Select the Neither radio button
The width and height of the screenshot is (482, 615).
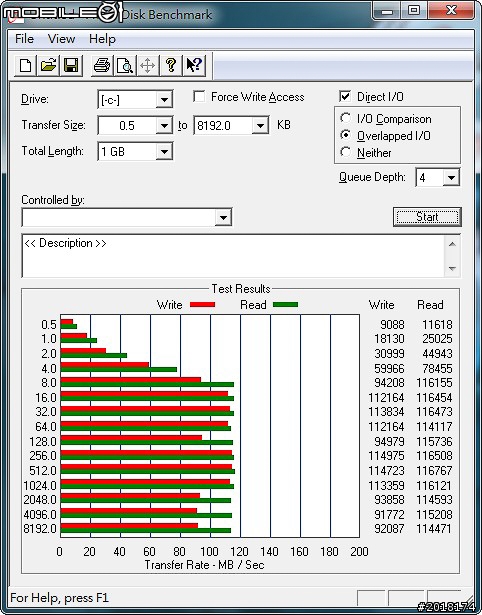(x=346, y=152)
